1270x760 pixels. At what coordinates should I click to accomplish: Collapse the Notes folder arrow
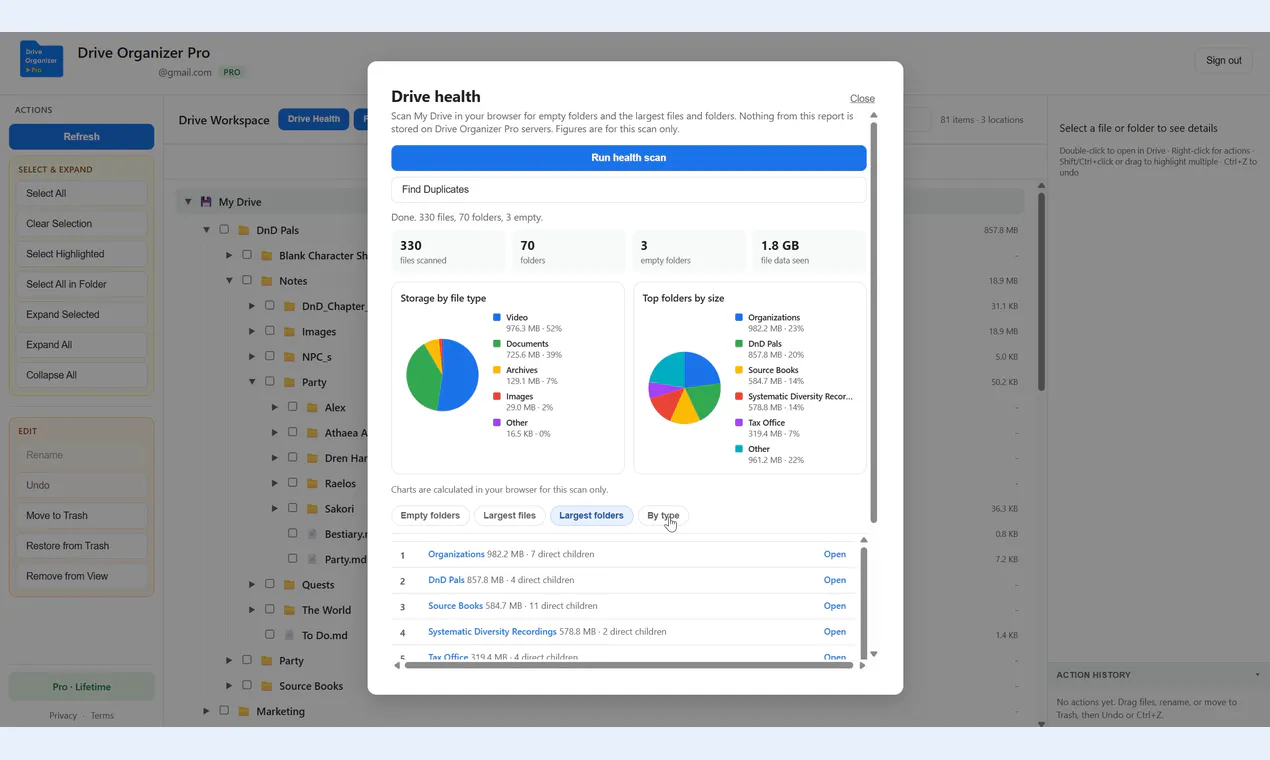click(229, 281)
